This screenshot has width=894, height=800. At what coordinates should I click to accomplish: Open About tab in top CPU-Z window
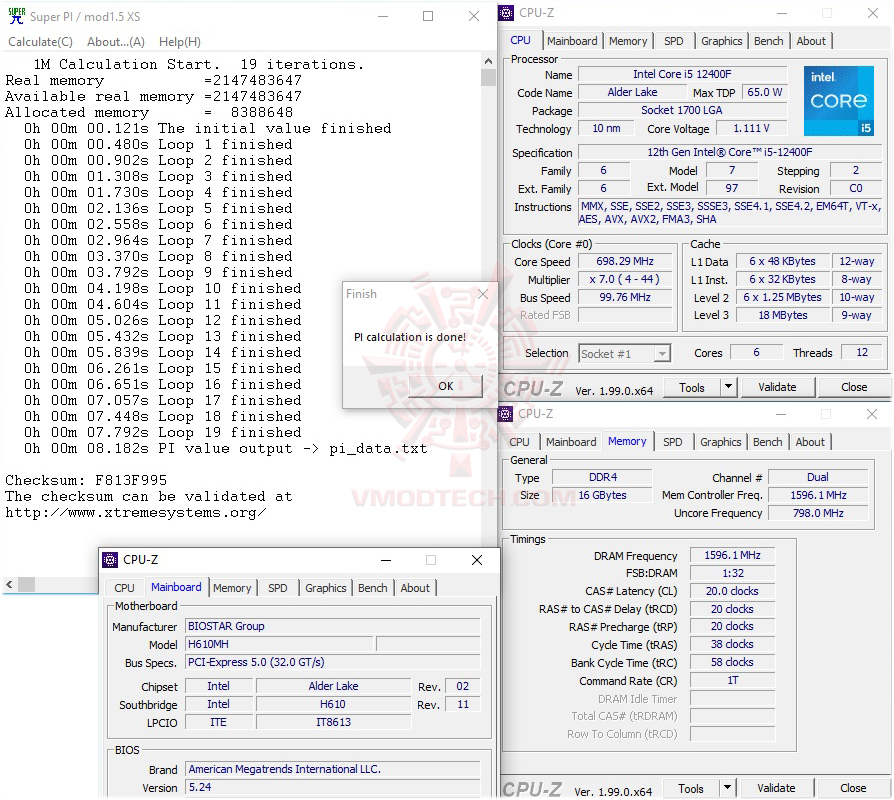click(x=811, y=41)
